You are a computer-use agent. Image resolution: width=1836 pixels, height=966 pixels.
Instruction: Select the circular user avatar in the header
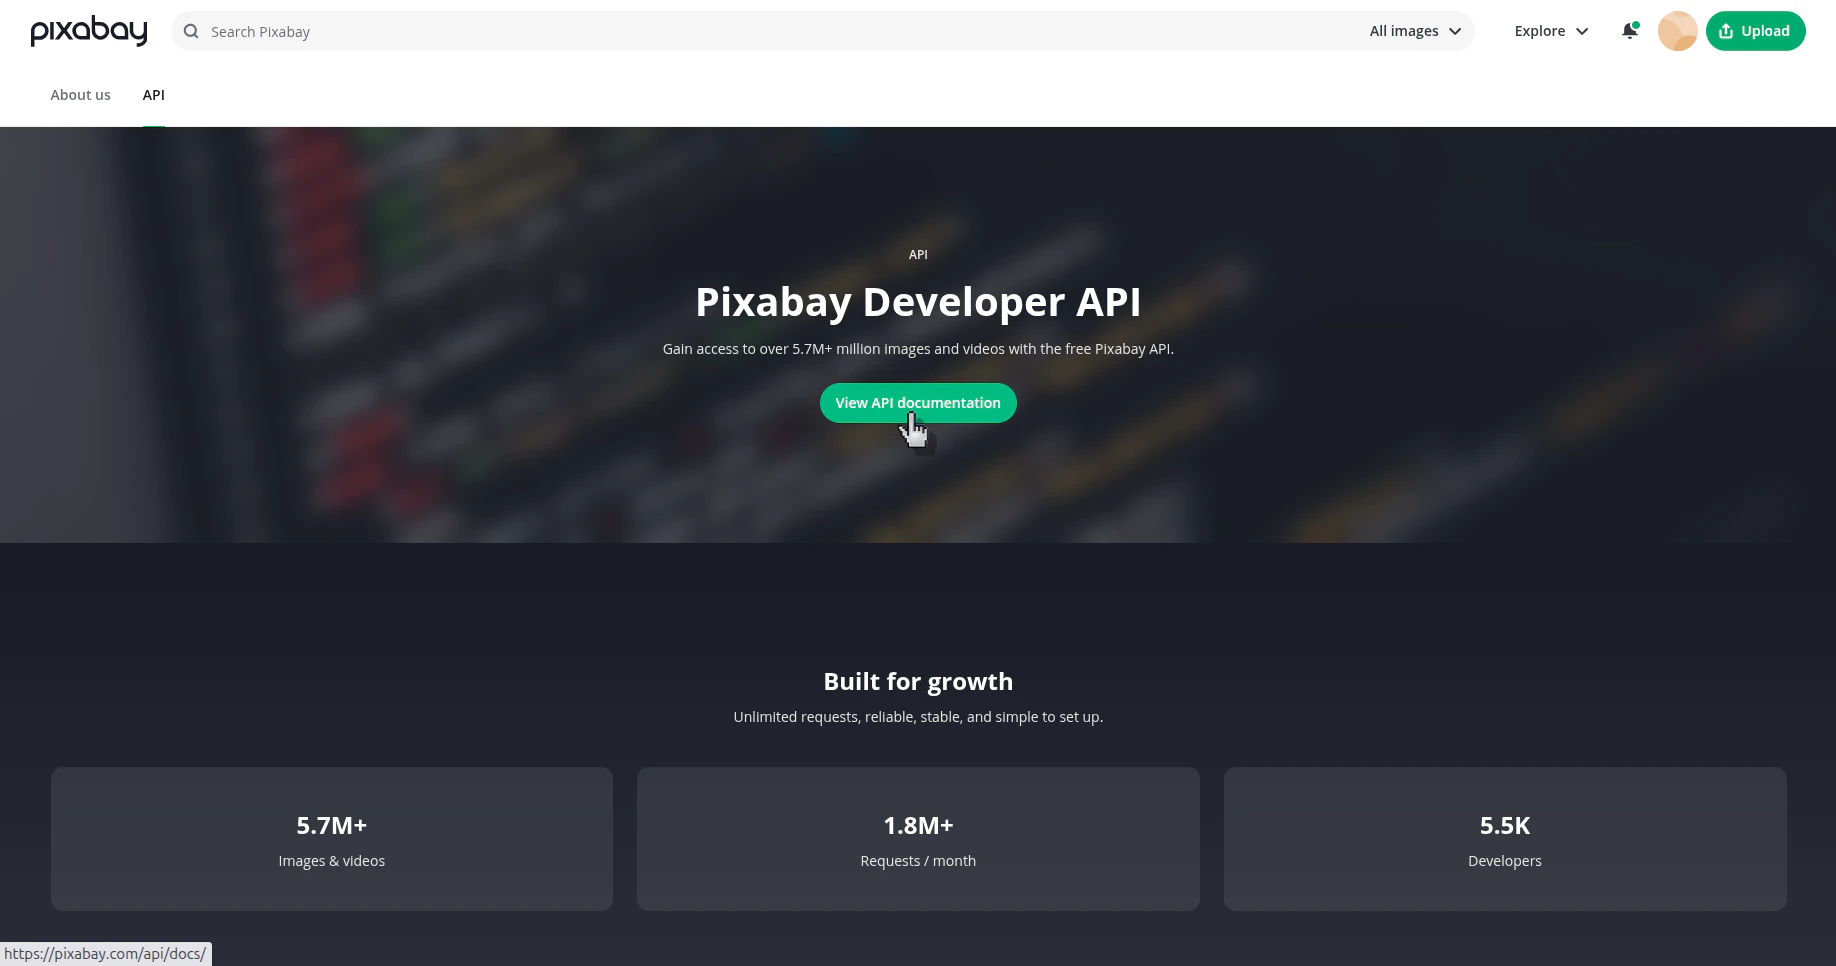pyautogui.click(x=1677, y=31)
